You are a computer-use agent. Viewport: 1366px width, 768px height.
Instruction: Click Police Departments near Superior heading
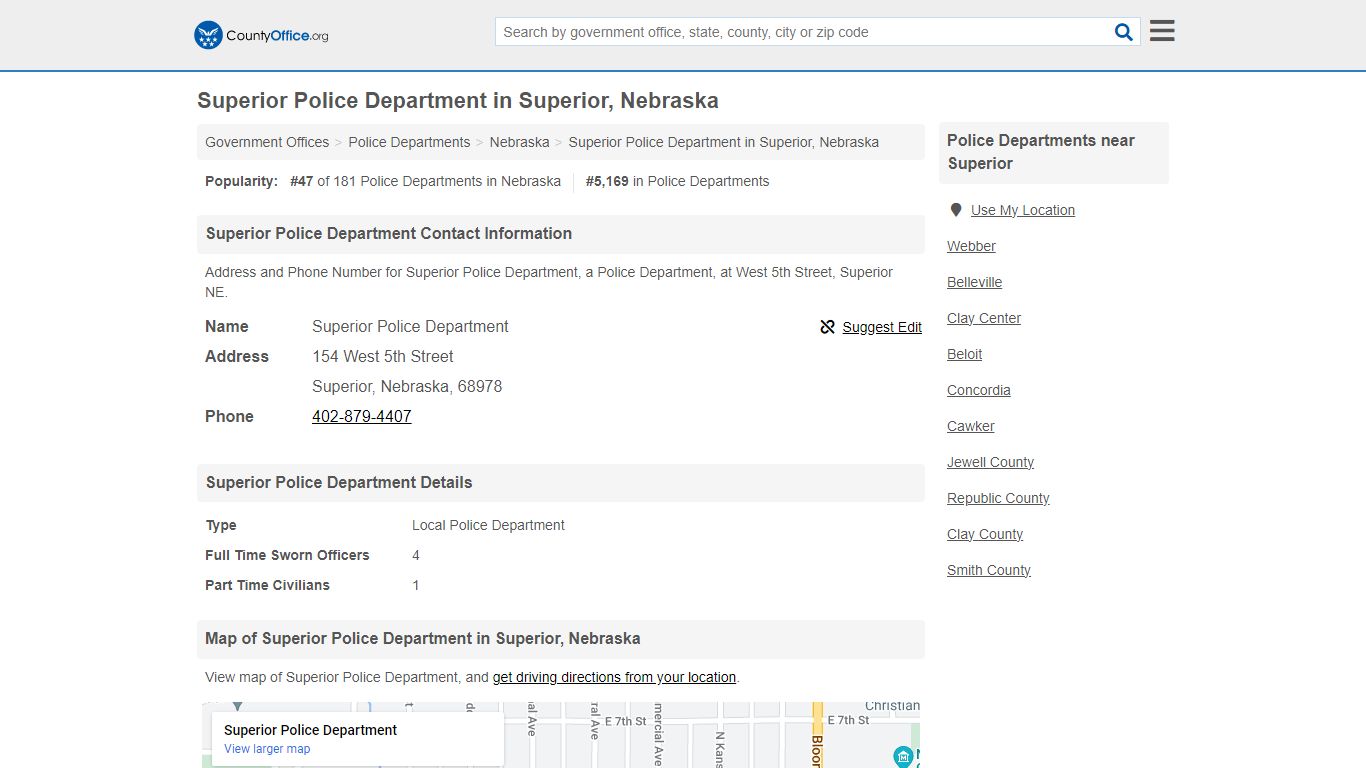pos(1041,152)
